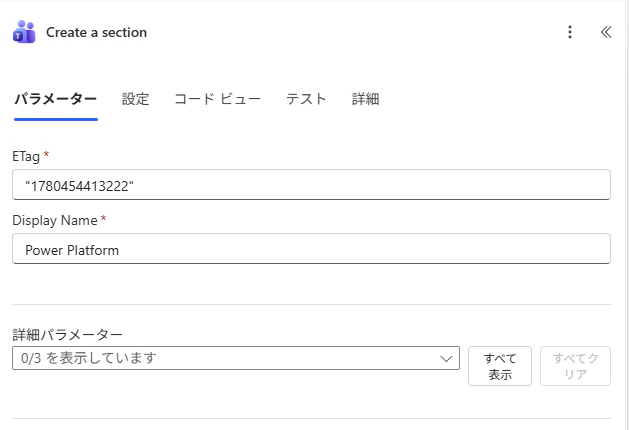Switch to the コード ビュー tab

(217, 99)
